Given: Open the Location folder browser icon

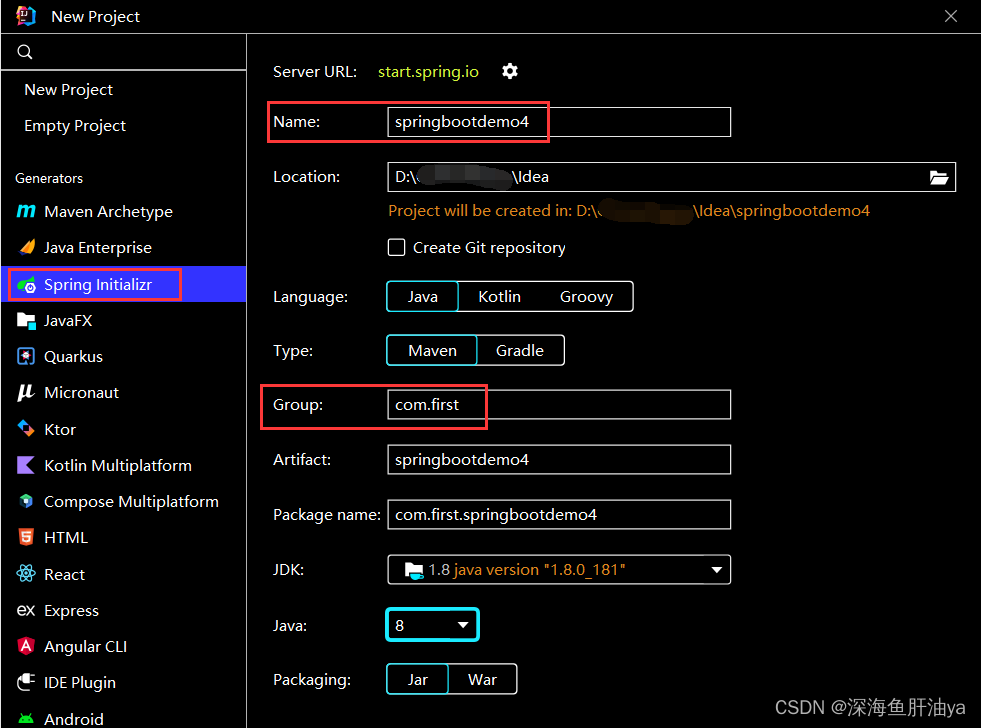Looking at the screenshot, I should click(x=939, y=177).
